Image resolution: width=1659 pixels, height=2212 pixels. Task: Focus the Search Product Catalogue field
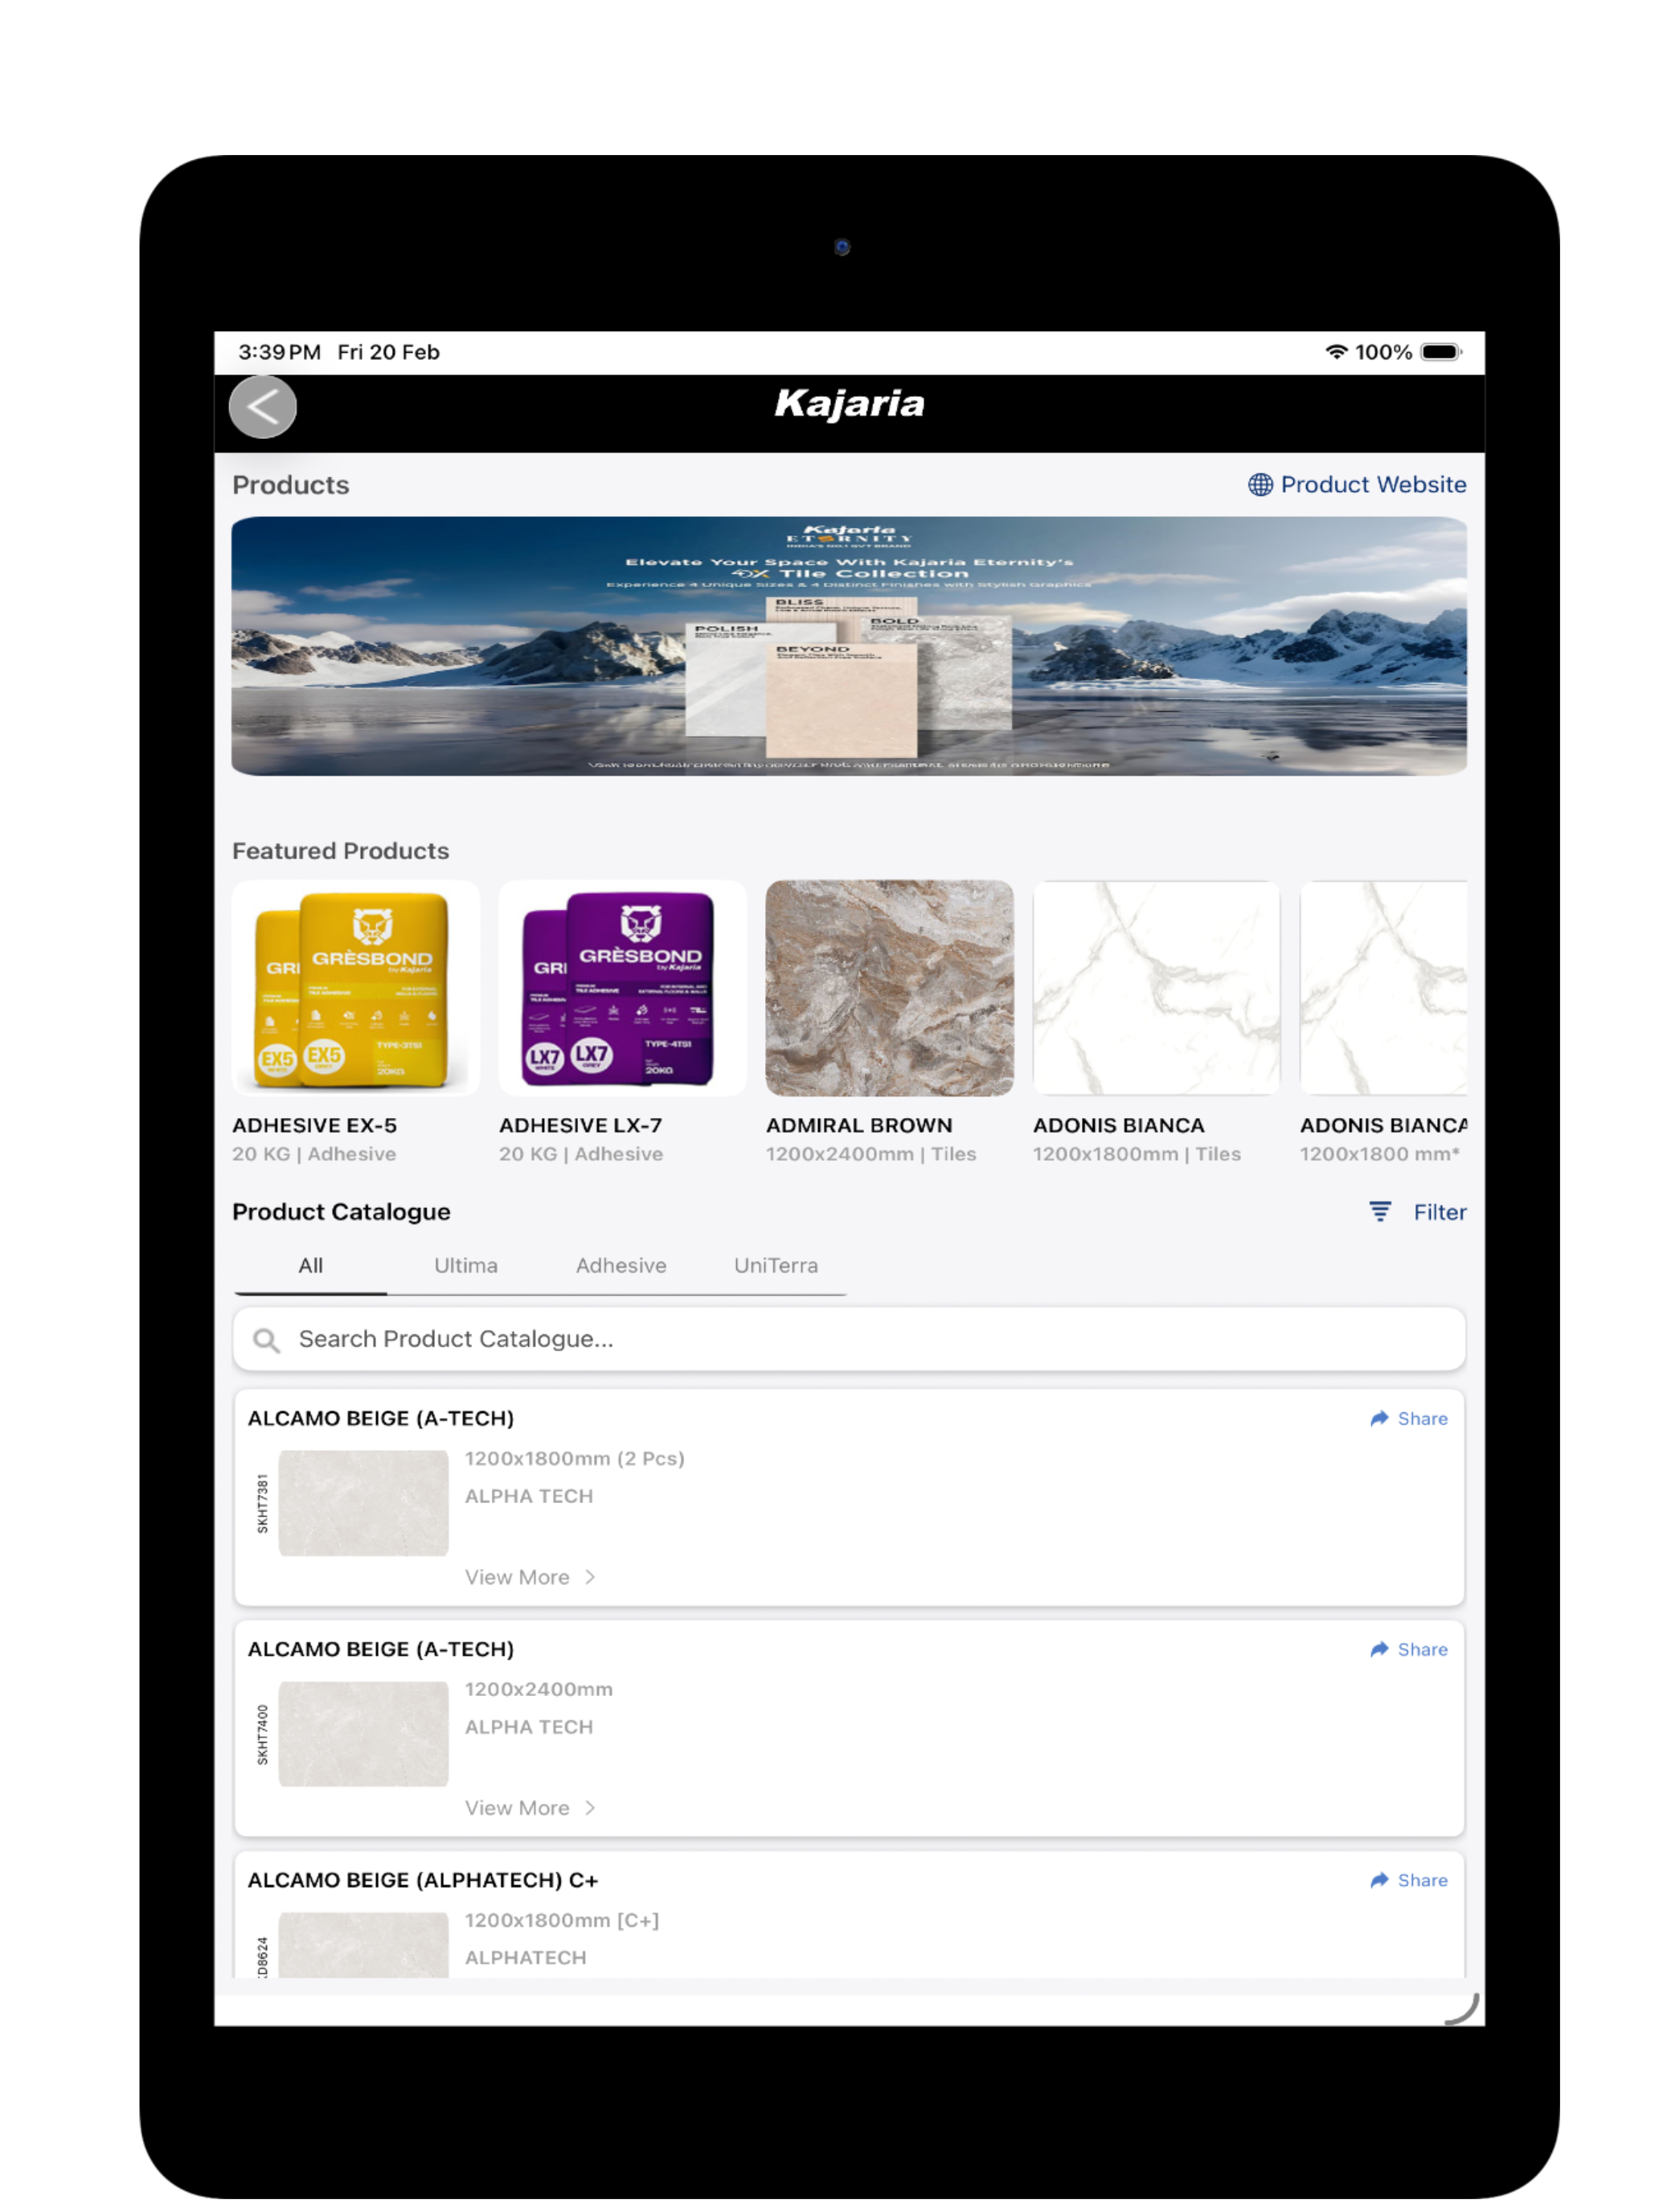[x=849, y=1339]
